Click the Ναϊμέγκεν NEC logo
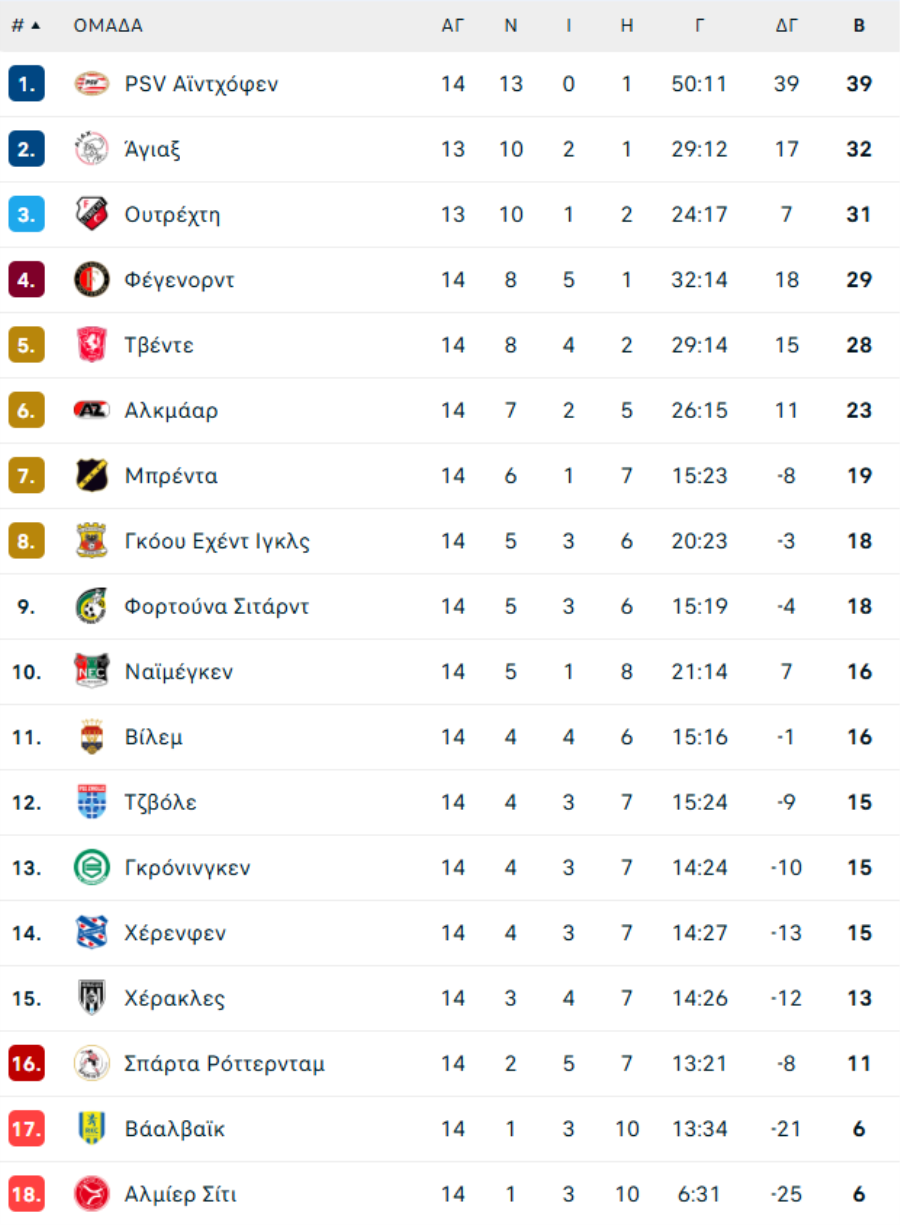The height and width of the screenshot is (1225, 900). (x=92, y=671)
